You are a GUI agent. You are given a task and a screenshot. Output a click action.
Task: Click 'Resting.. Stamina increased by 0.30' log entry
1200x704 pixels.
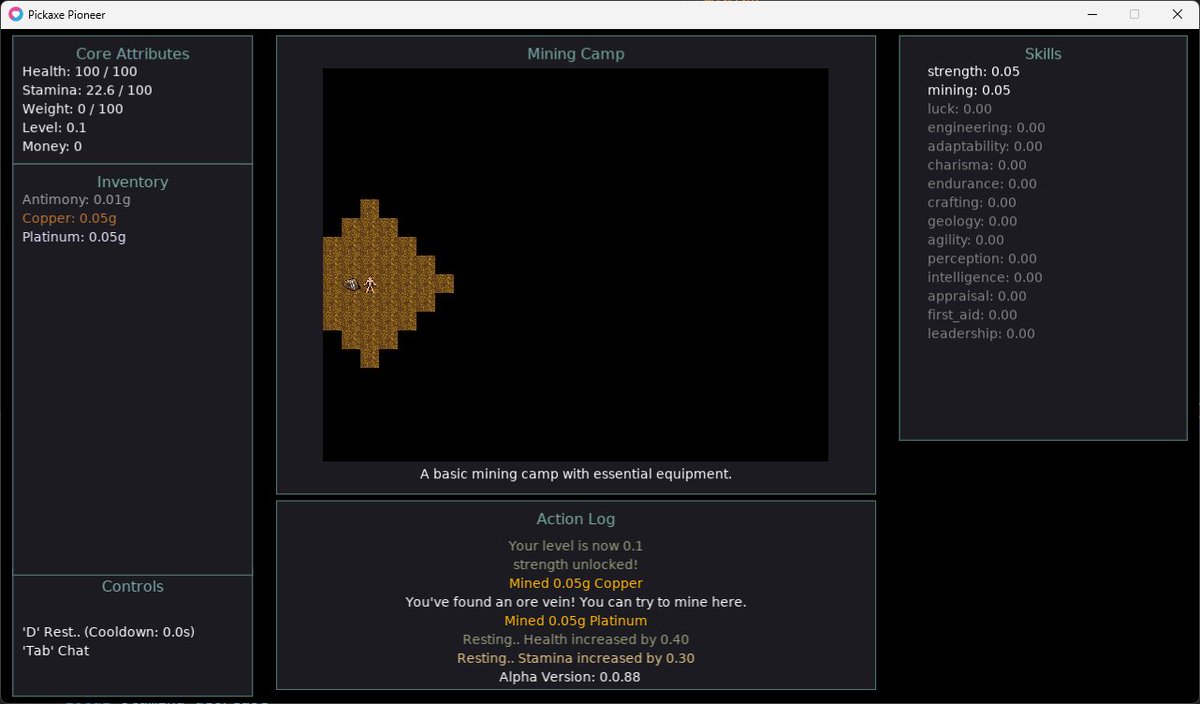tap(576, 658)
